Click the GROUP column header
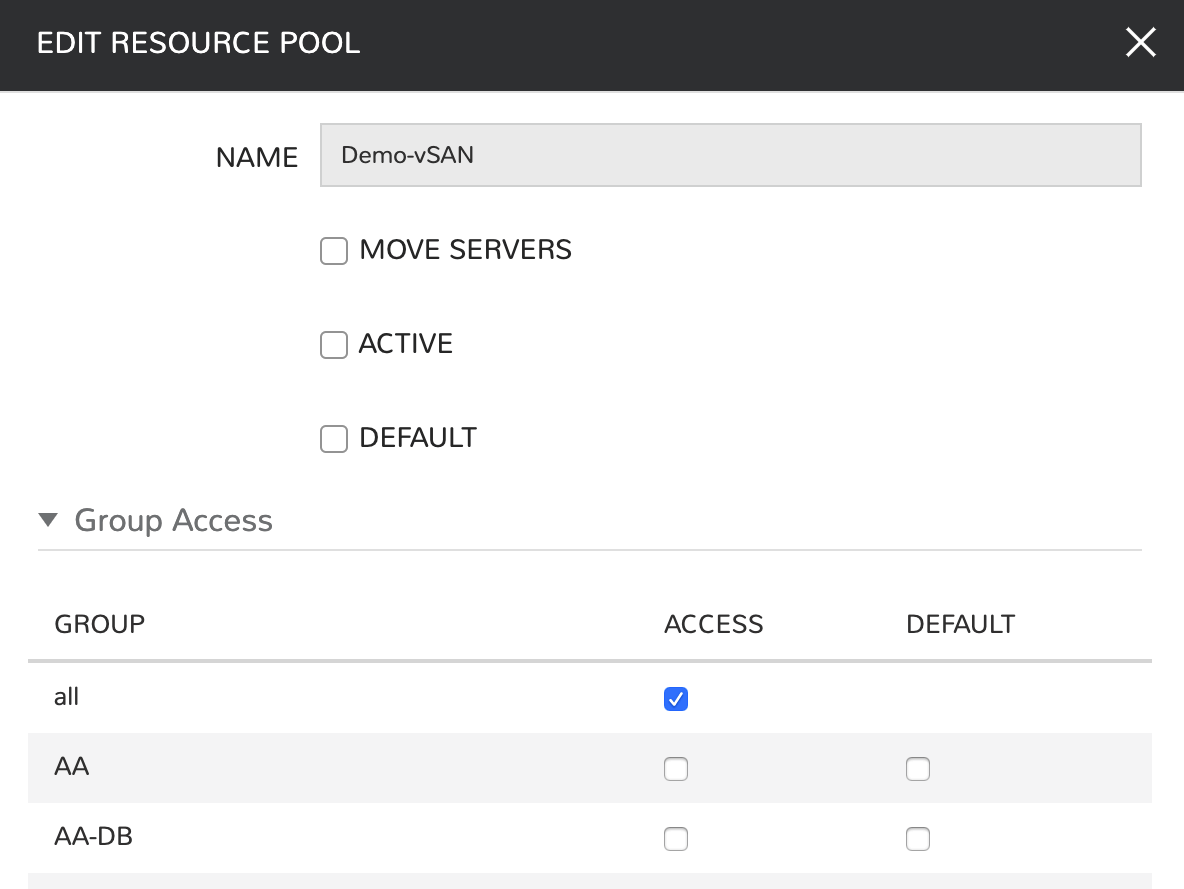 [99, 625]
